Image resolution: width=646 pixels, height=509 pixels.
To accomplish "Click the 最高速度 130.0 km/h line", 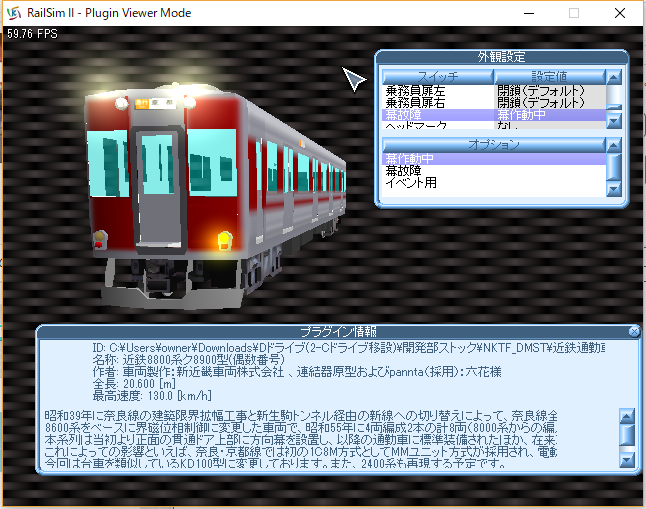I will (152, 396).
